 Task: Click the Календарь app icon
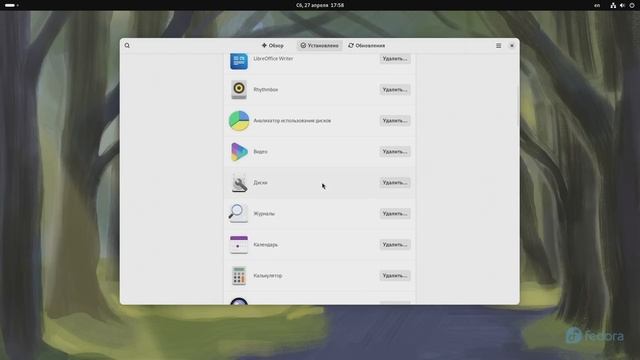click(x=239, y=244)
